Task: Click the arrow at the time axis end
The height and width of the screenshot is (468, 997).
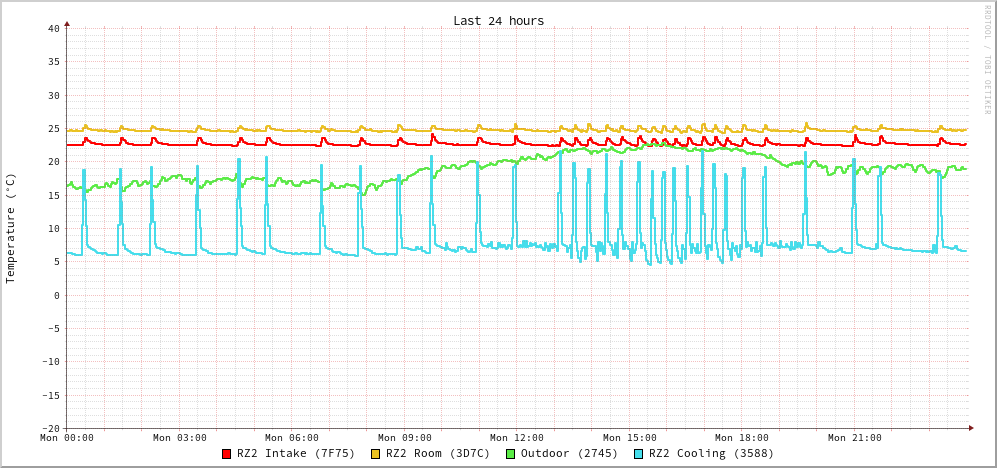Action: (x=970, y=428)
